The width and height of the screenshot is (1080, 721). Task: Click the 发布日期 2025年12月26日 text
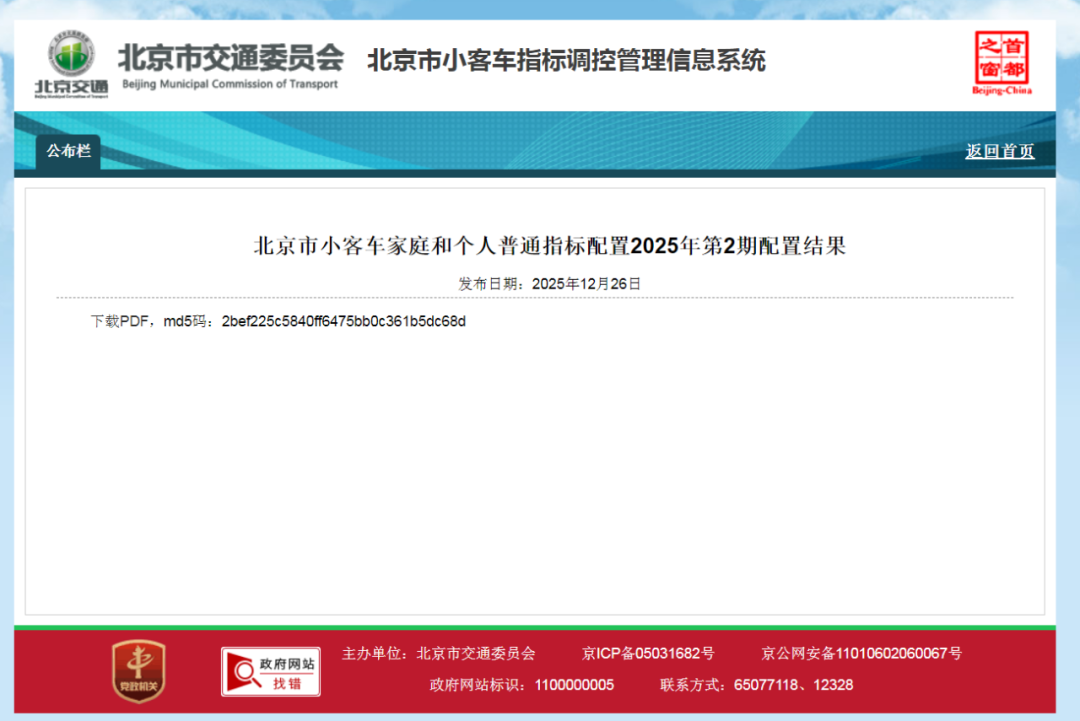pyautogui.click(x=549, y=284)
